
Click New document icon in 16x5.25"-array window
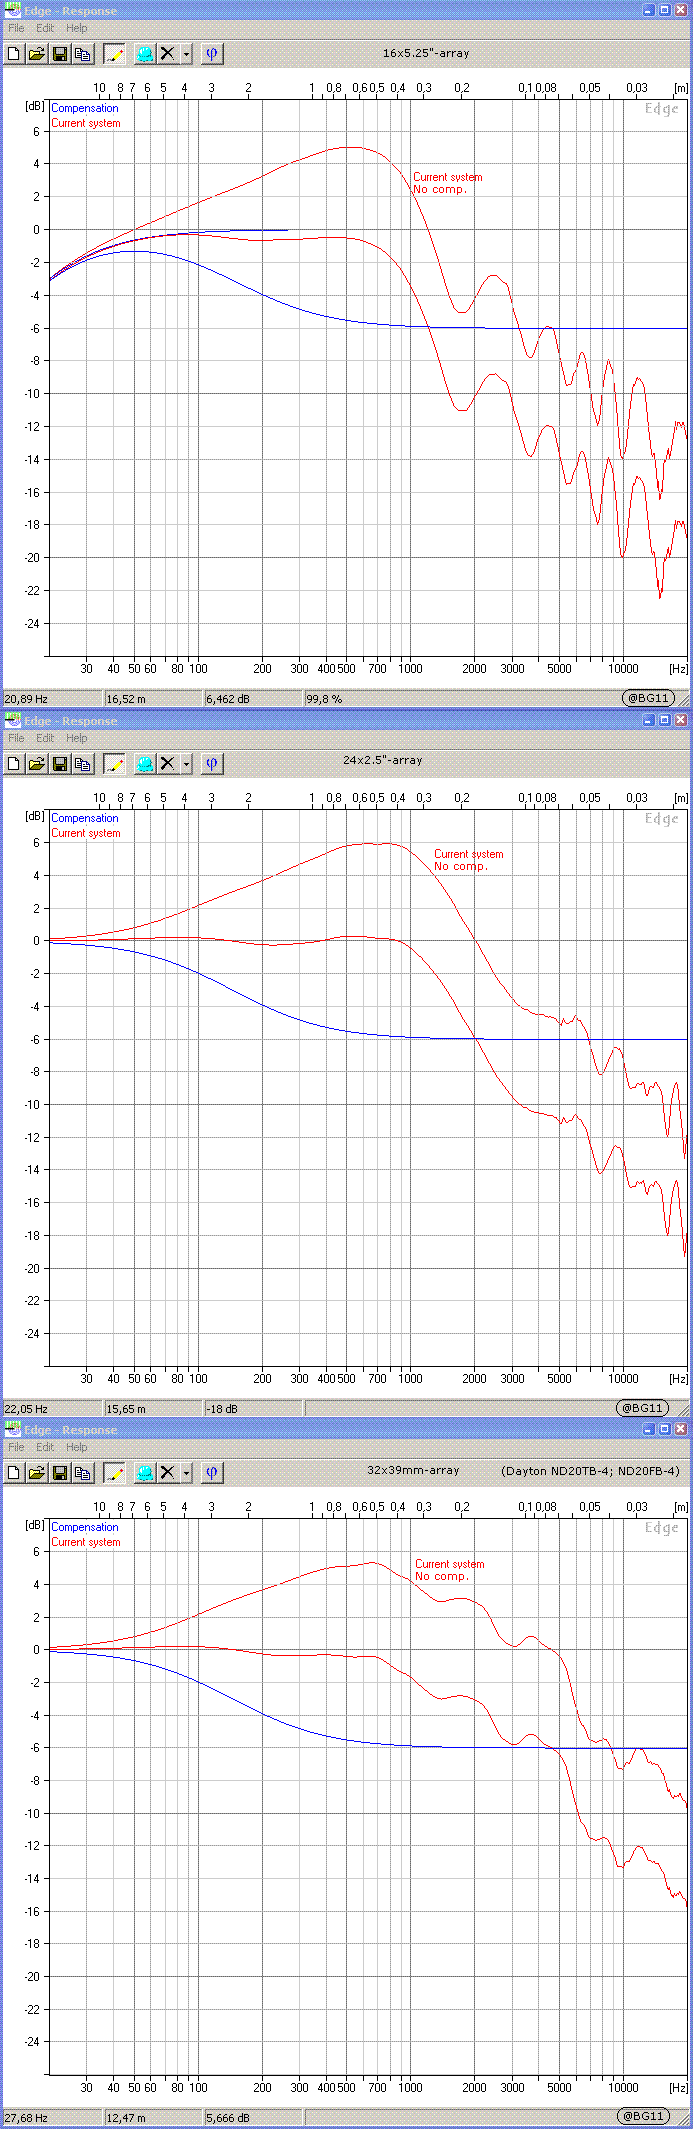tap(14, 54)
